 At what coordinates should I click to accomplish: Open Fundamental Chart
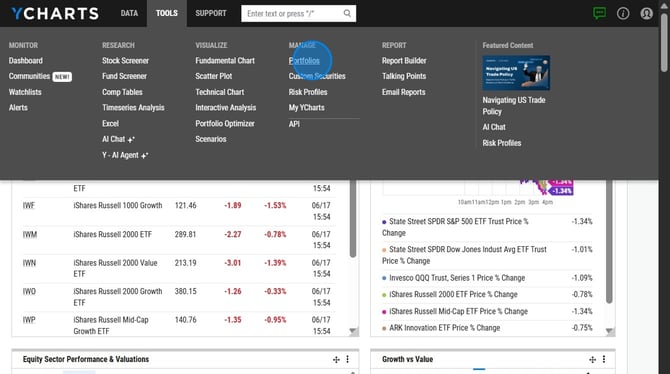point(225,61)
